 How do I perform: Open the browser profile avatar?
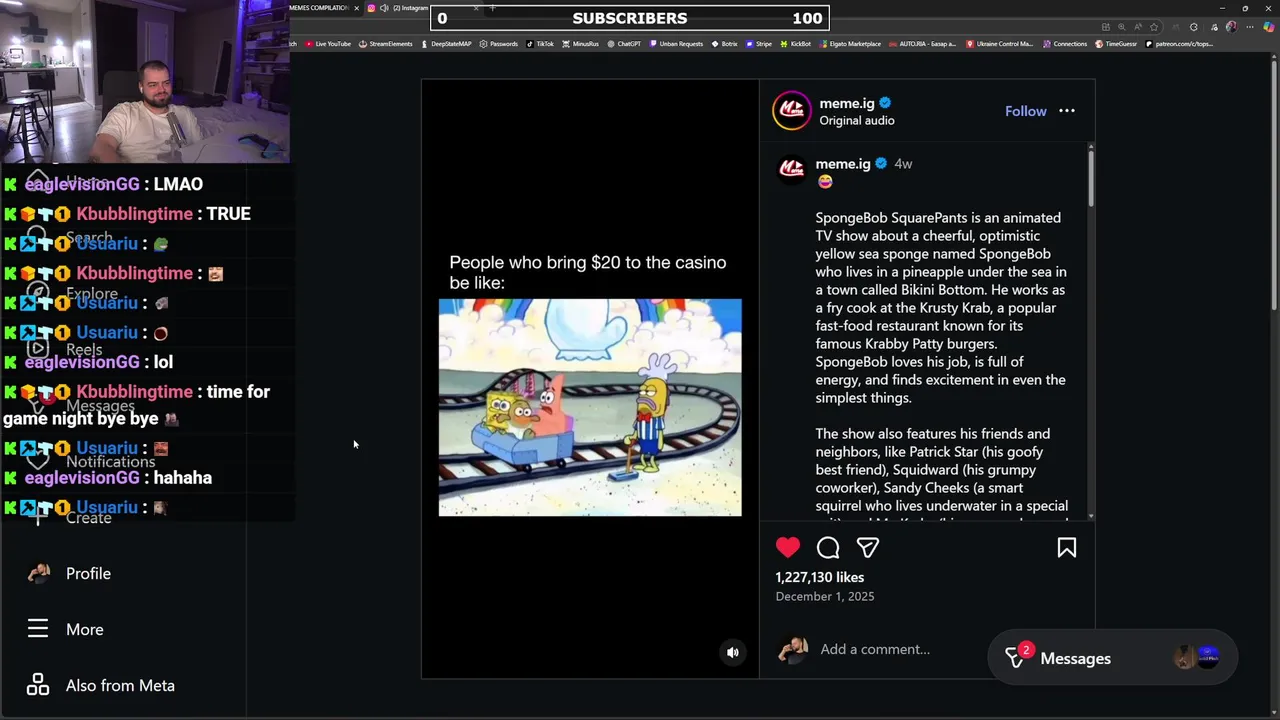1231,27
